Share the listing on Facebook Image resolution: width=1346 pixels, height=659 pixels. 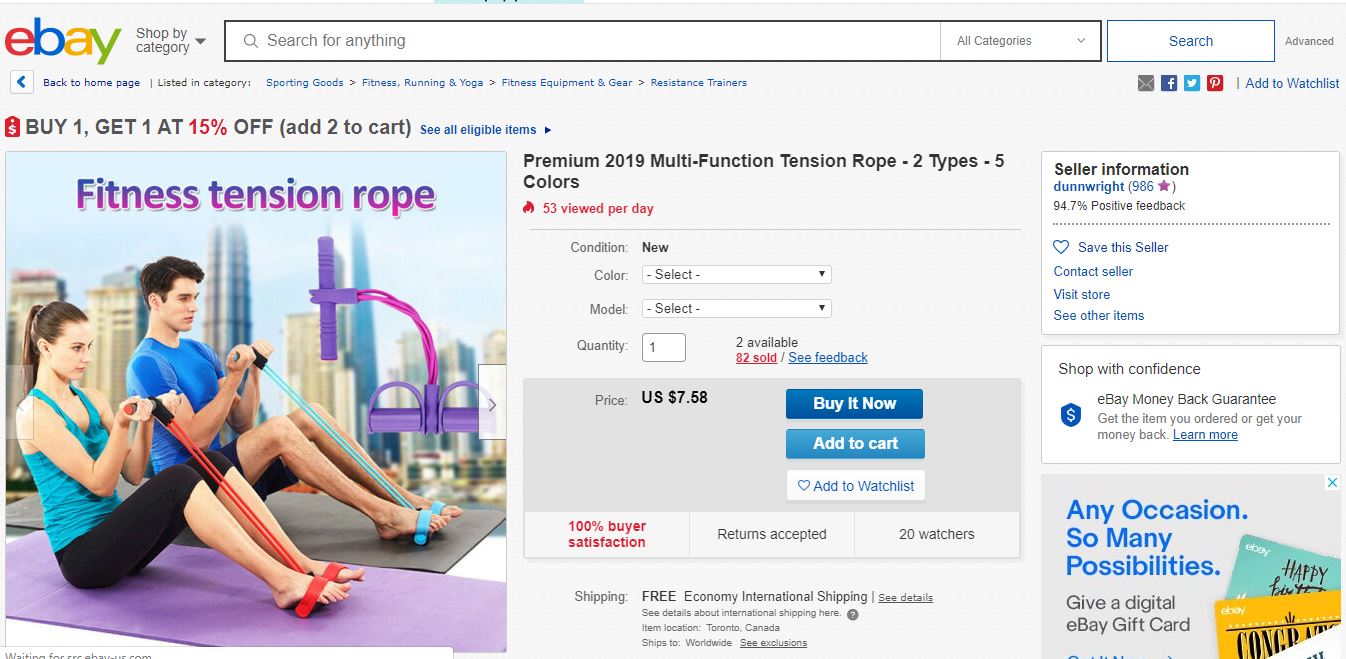click(x=1169, y=83)
